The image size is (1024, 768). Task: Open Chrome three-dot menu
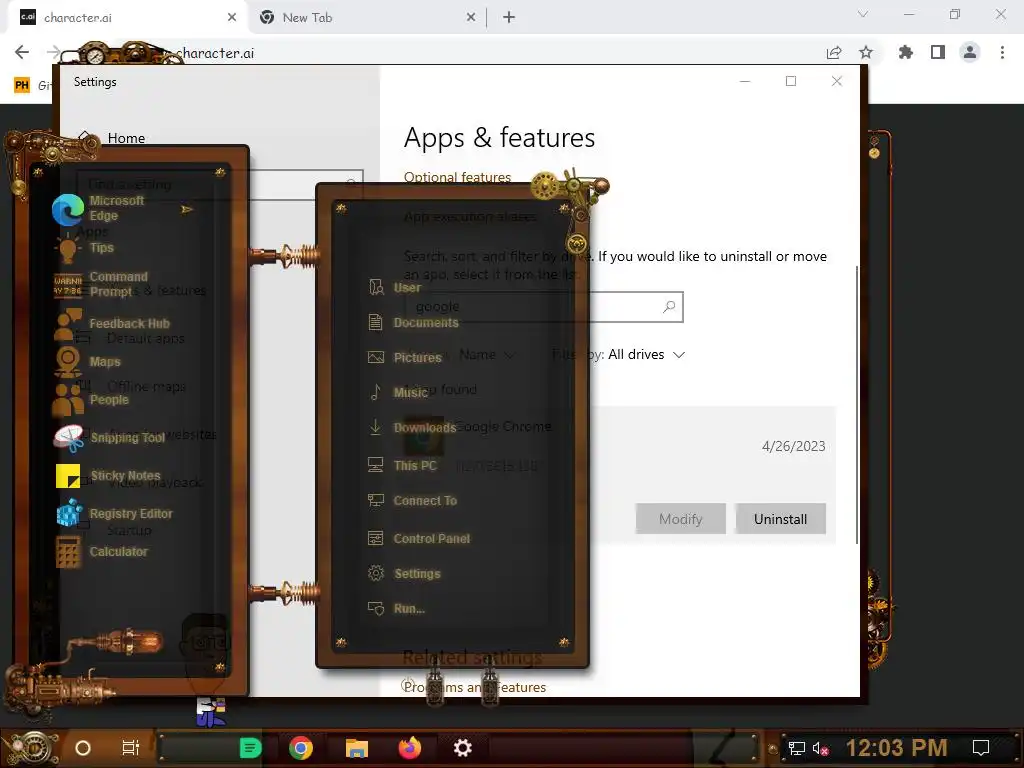click(x=1002, y=52)
